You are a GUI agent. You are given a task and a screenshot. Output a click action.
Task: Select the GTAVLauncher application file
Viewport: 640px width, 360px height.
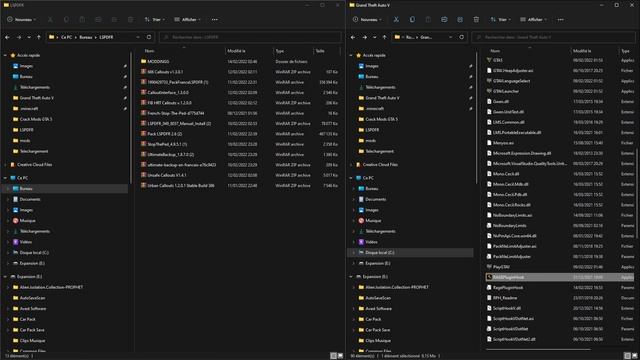pos(506,91)
